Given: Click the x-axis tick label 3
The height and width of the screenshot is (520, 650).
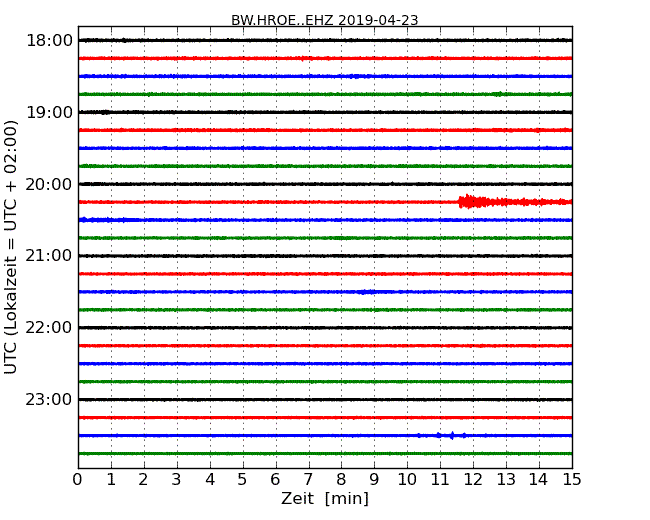Looking at the screenshot, I should [x=177, y=480].
